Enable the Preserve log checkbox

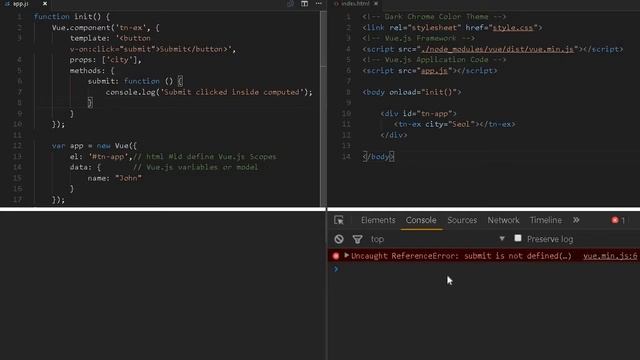point(518,238)
